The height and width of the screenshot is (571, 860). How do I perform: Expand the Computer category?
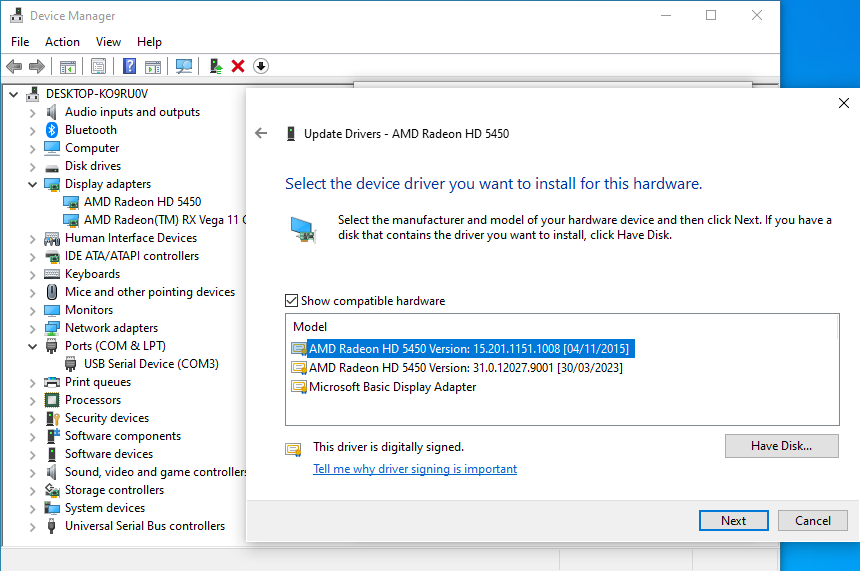coord(32,149)
